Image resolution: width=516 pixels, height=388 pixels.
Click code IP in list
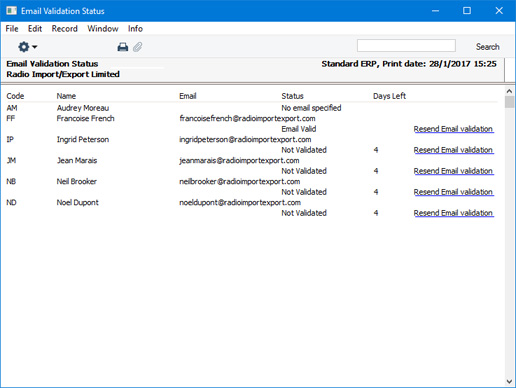(x=10, y=139)
